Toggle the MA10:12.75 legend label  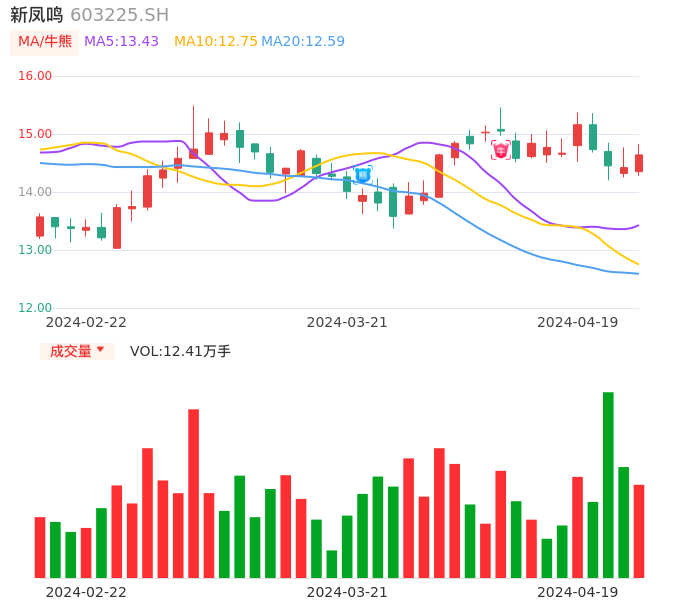215,41
